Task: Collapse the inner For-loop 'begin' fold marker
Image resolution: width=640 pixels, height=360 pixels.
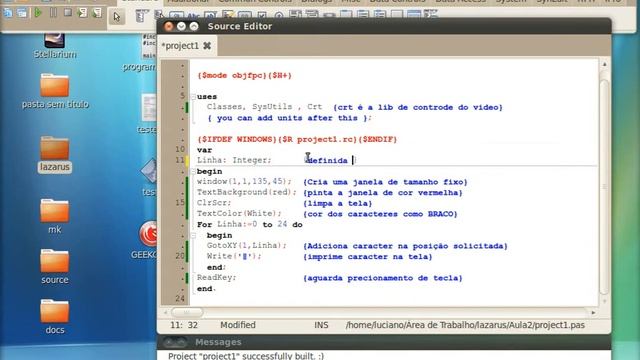Action: (193, 235)
